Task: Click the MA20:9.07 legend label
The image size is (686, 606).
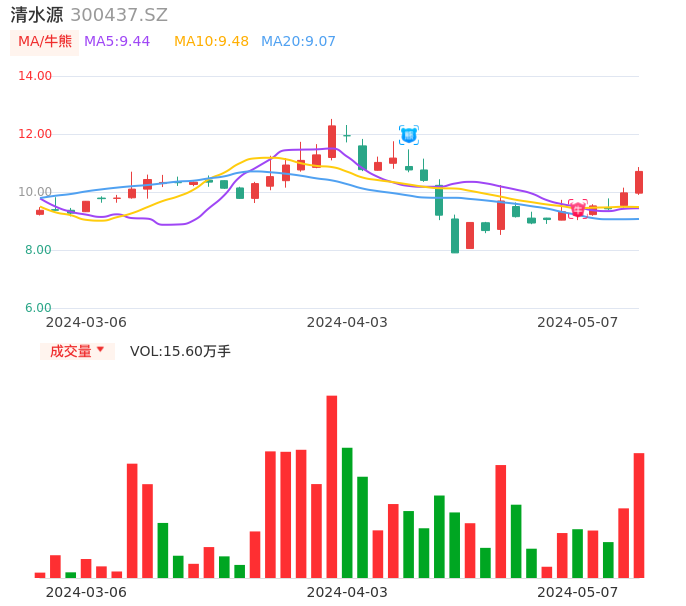Action: tap(298, 42)
